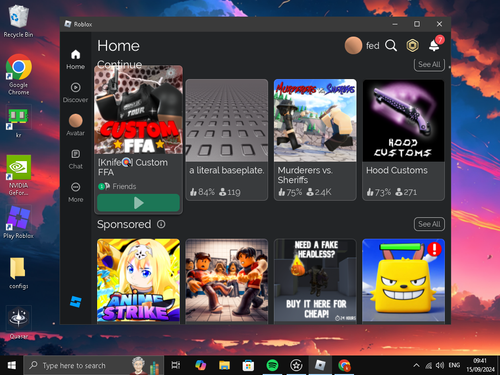Open the Windows Start menu

pyautogui.click(x=12, y=365)
